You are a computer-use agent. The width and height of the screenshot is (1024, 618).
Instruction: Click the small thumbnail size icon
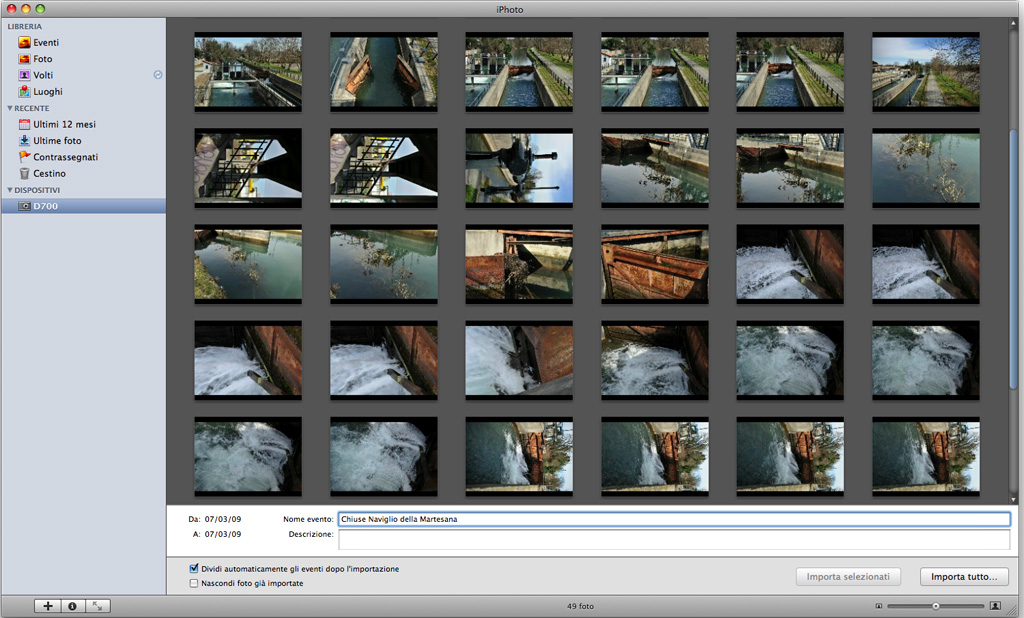pos(879,606)
